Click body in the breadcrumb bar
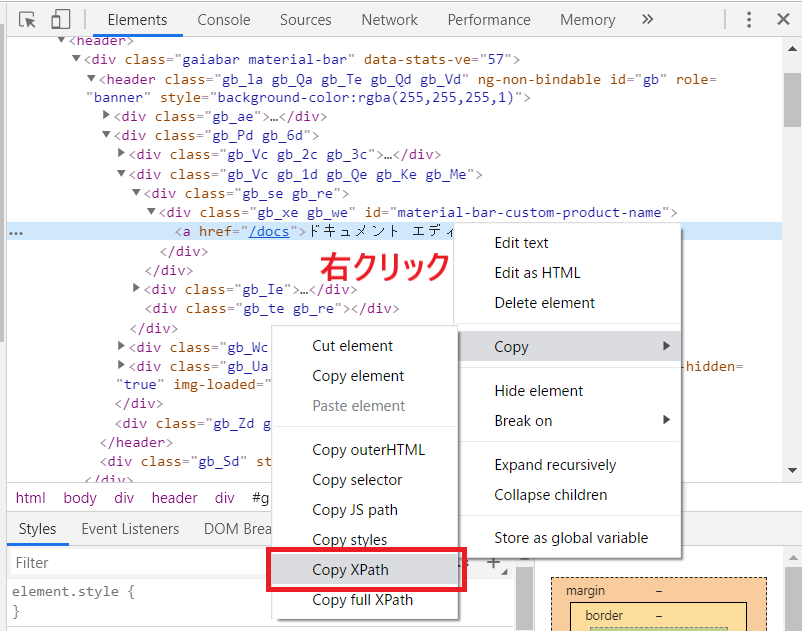Screen dimensions: 802x631 click(80, 498)
